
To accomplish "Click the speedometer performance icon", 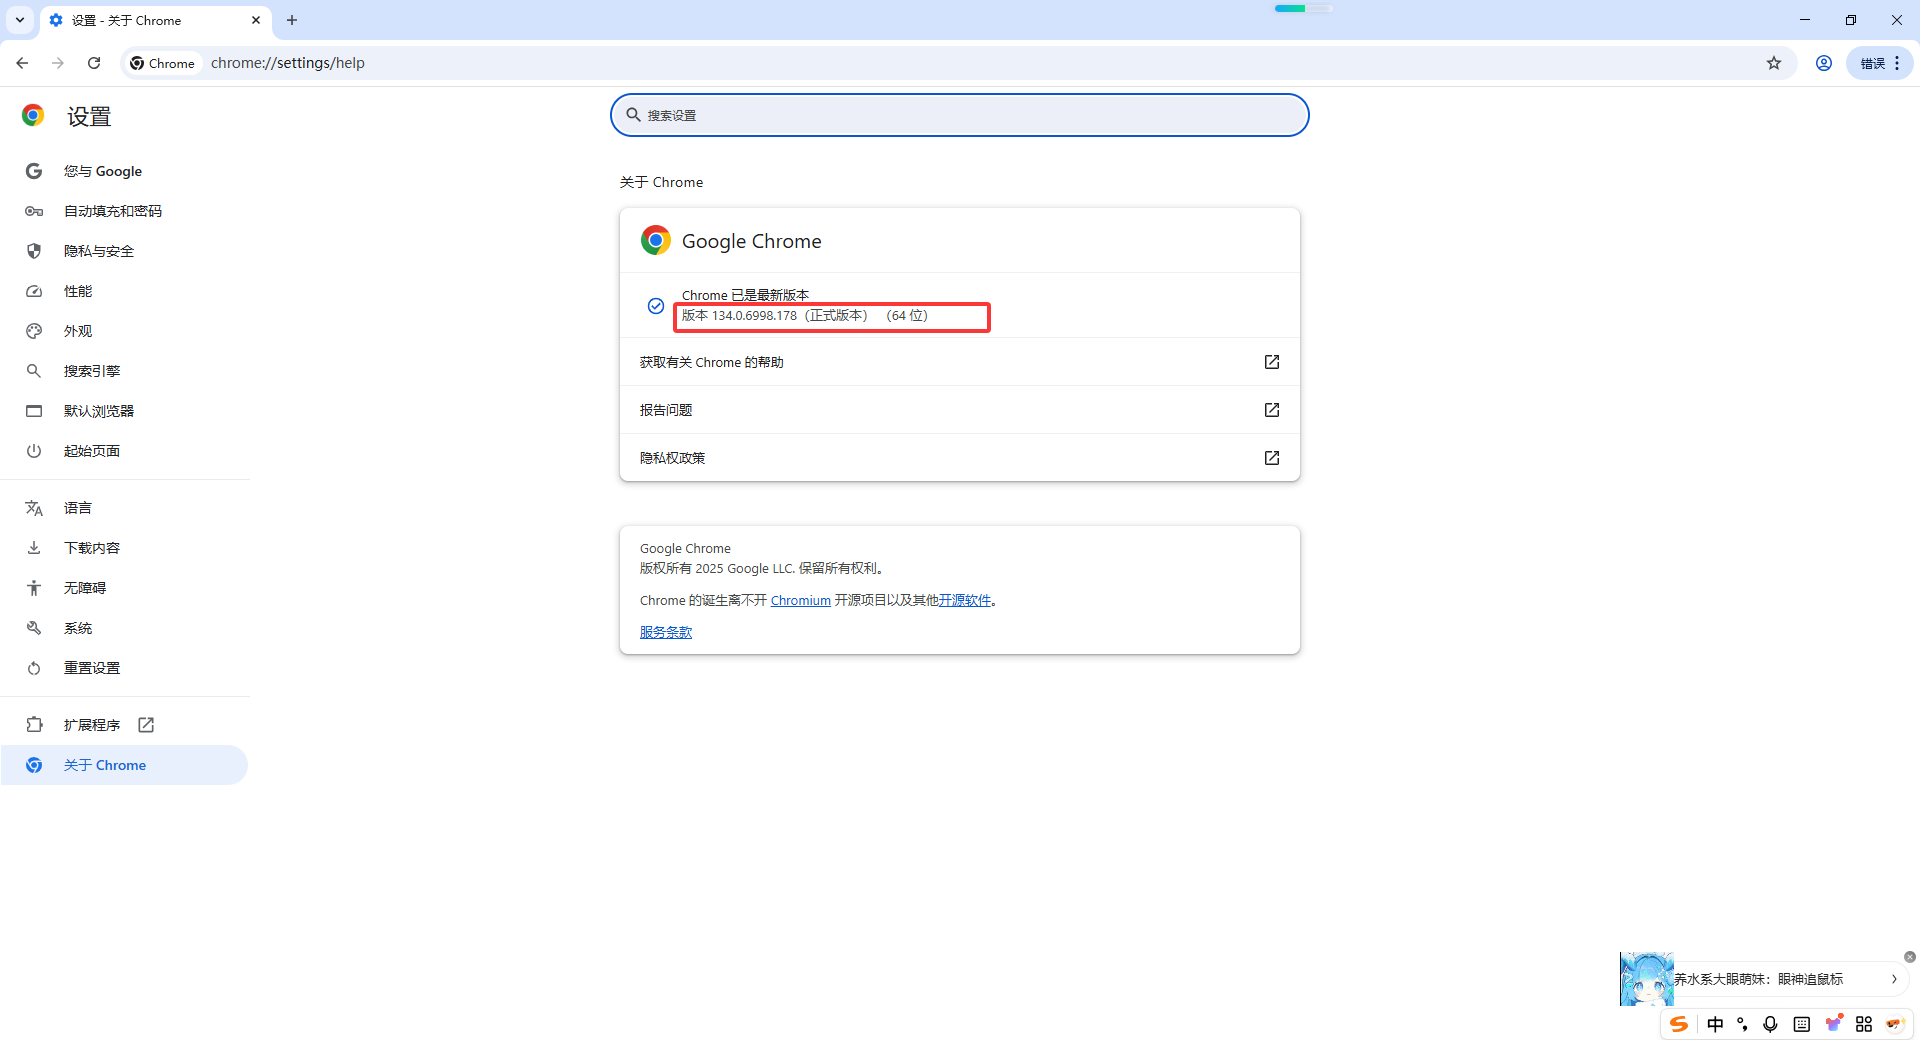I will click(x=34, y=291).
